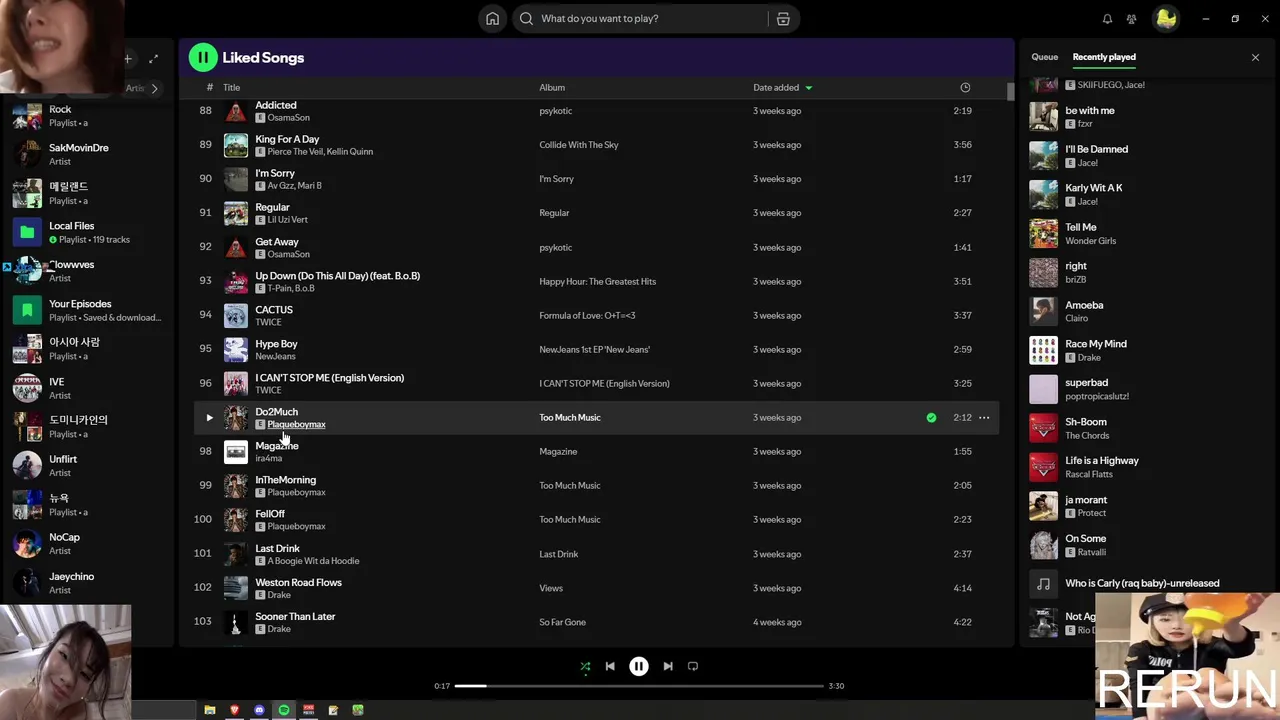The image size is (1280, 720).
Task: Seek along the song progress bar
Action: pyautogui.click(x=640, y=686)
